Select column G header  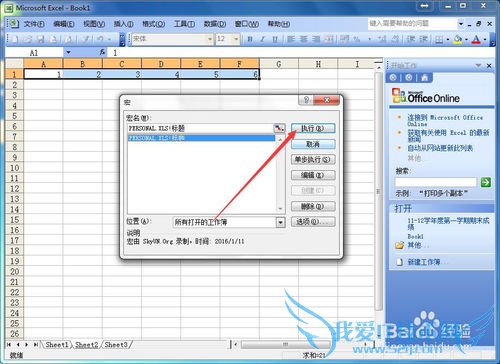click(x=279, y=64)
